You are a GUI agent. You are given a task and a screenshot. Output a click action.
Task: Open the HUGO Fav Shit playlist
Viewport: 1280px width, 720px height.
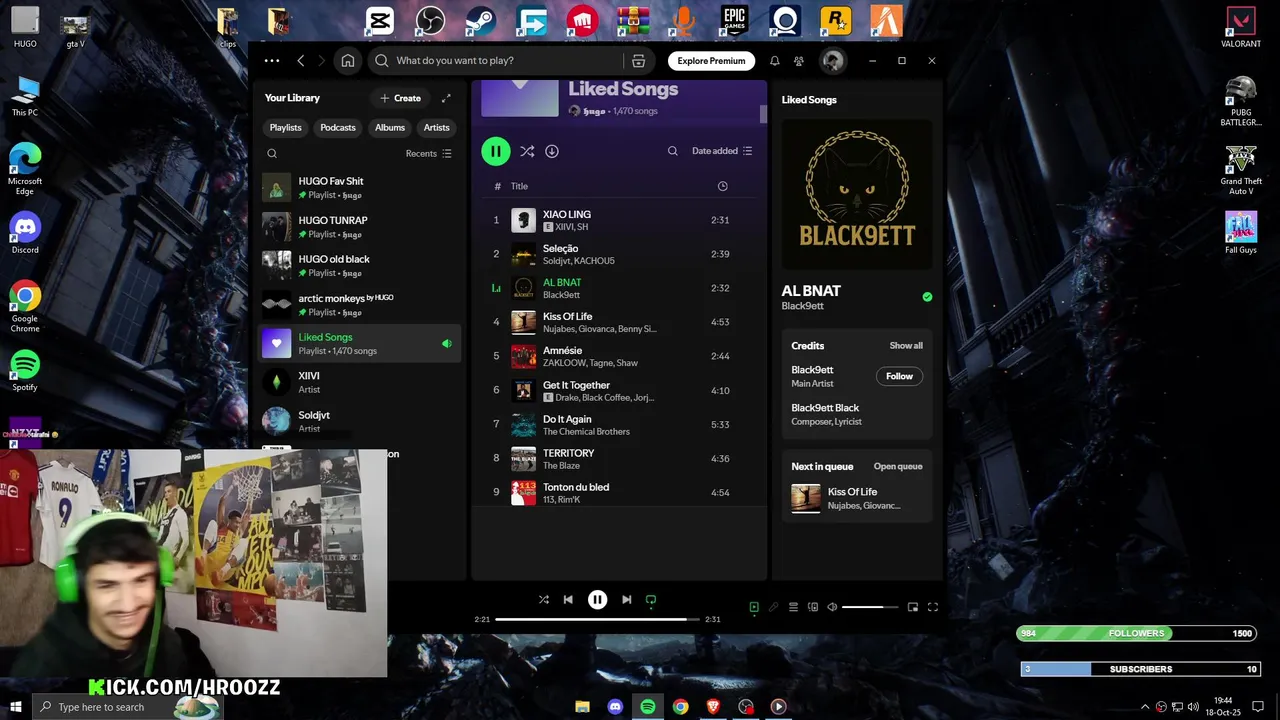pos(360,188)
